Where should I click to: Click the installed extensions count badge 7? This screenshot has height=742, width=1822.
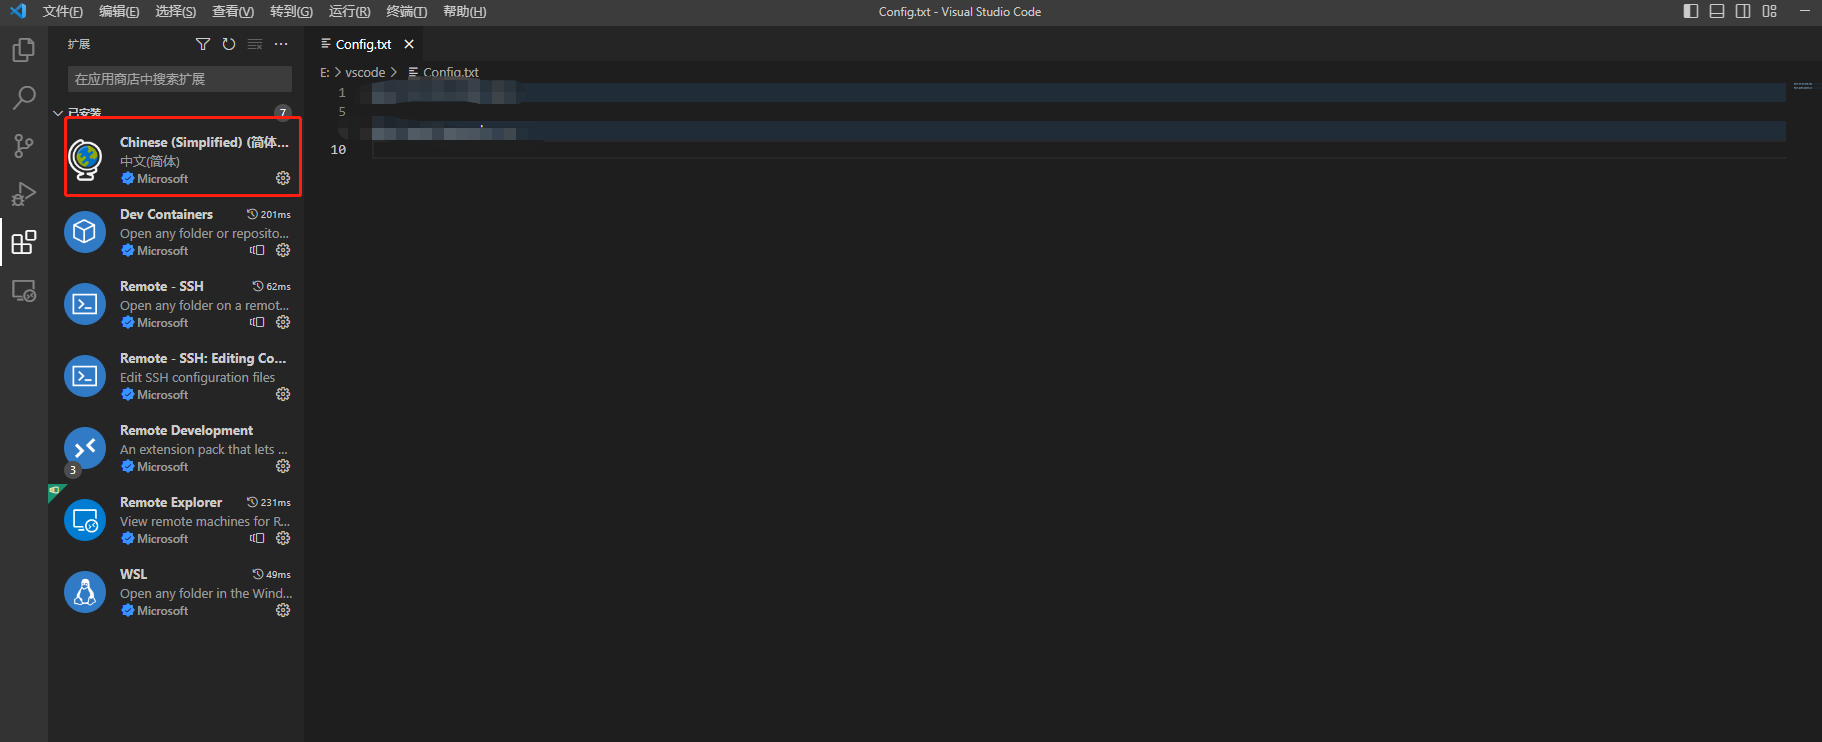[283, 112]
